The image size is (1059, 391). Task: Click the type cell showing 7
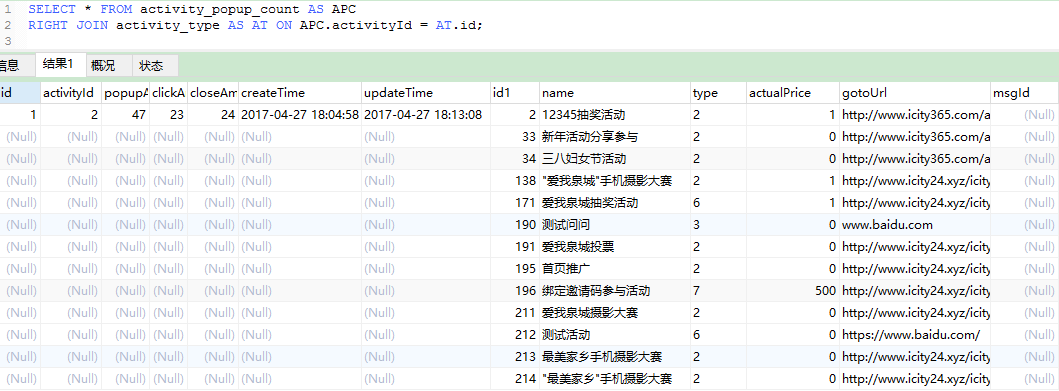coord(719,291)
